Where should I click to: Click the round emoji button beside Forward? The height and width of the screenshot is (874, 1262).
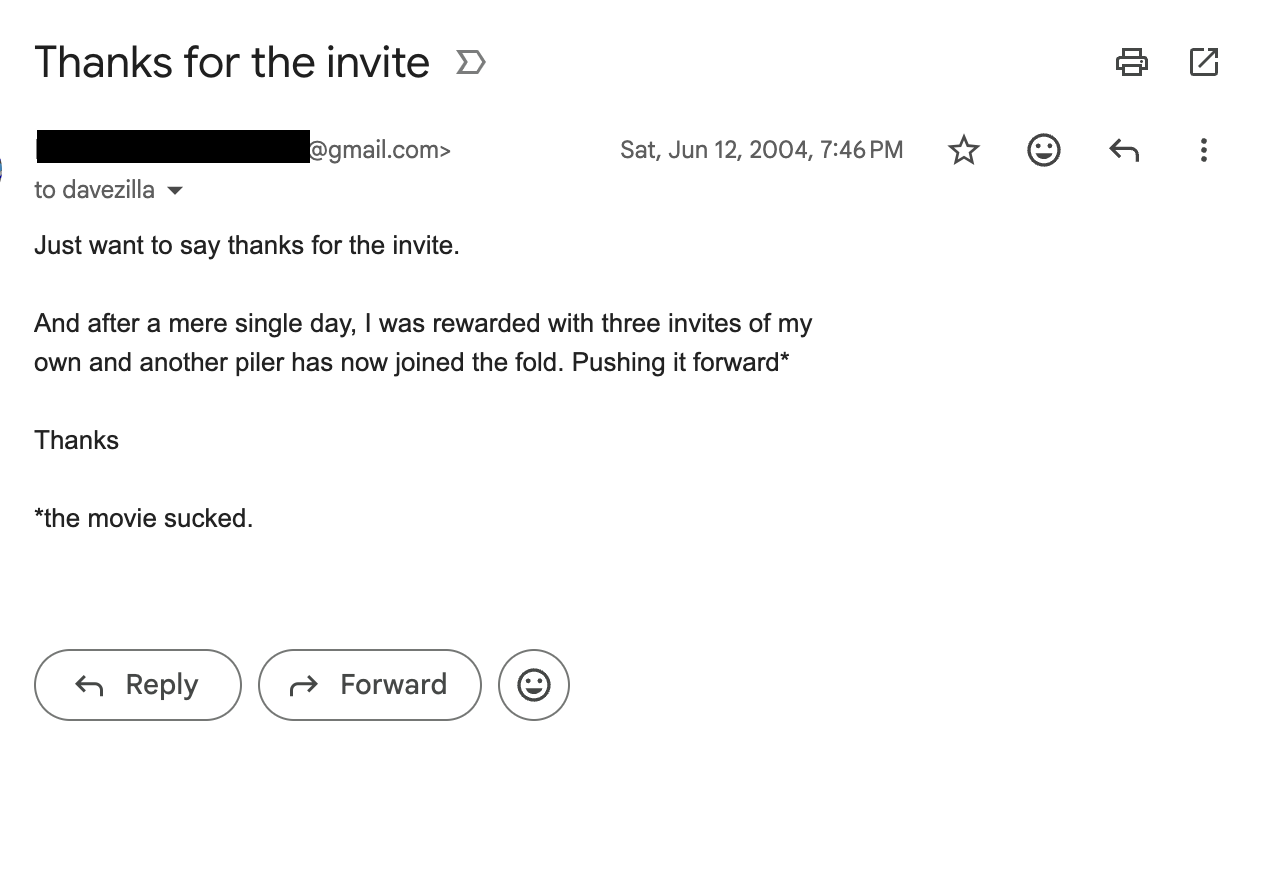tap(533, 685)
